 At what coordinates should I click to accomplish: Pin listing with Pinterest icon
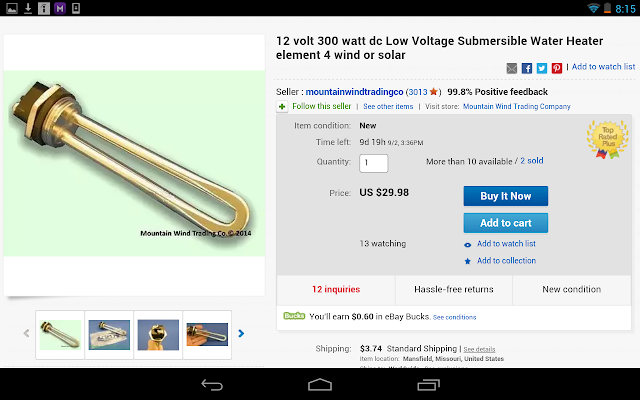click(x=557, y=68)
